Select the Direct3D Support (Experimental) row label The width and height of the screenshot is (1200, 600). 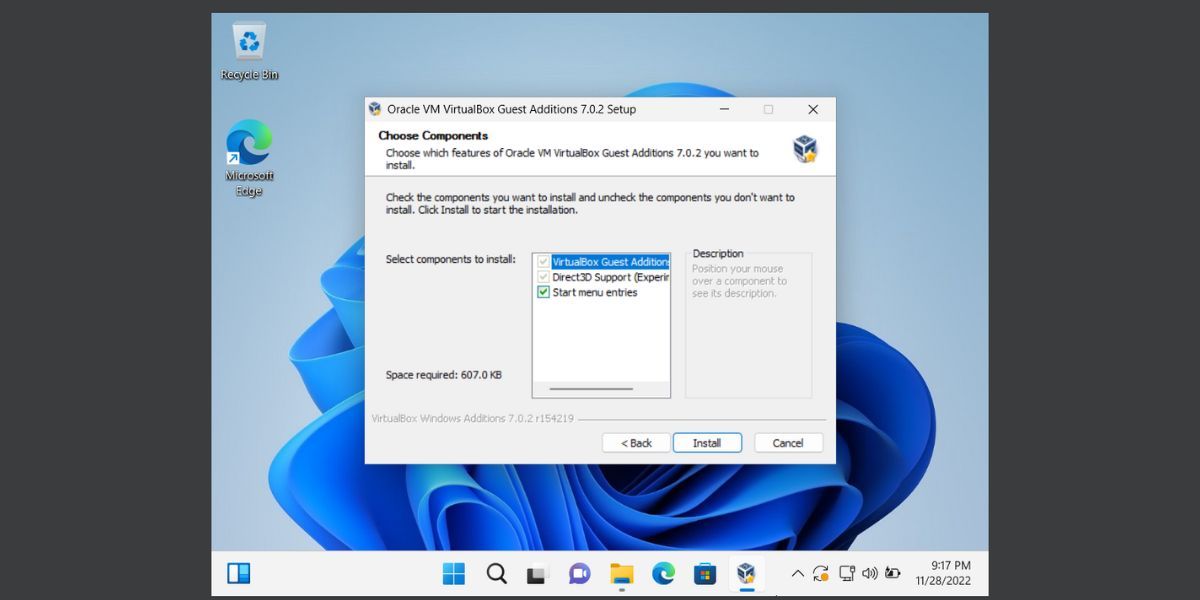(x=610, y=277)
